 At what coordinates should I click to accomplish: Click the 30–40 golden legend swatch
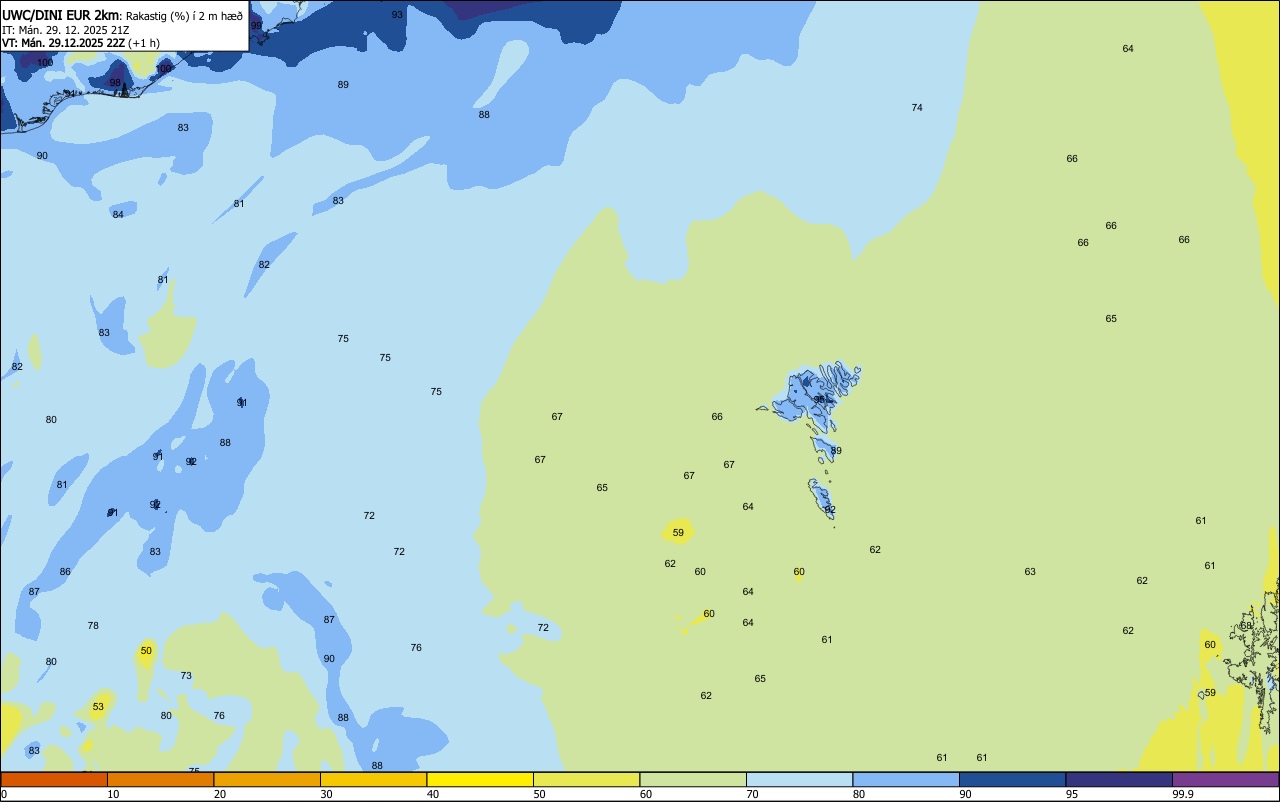point(373,779)
